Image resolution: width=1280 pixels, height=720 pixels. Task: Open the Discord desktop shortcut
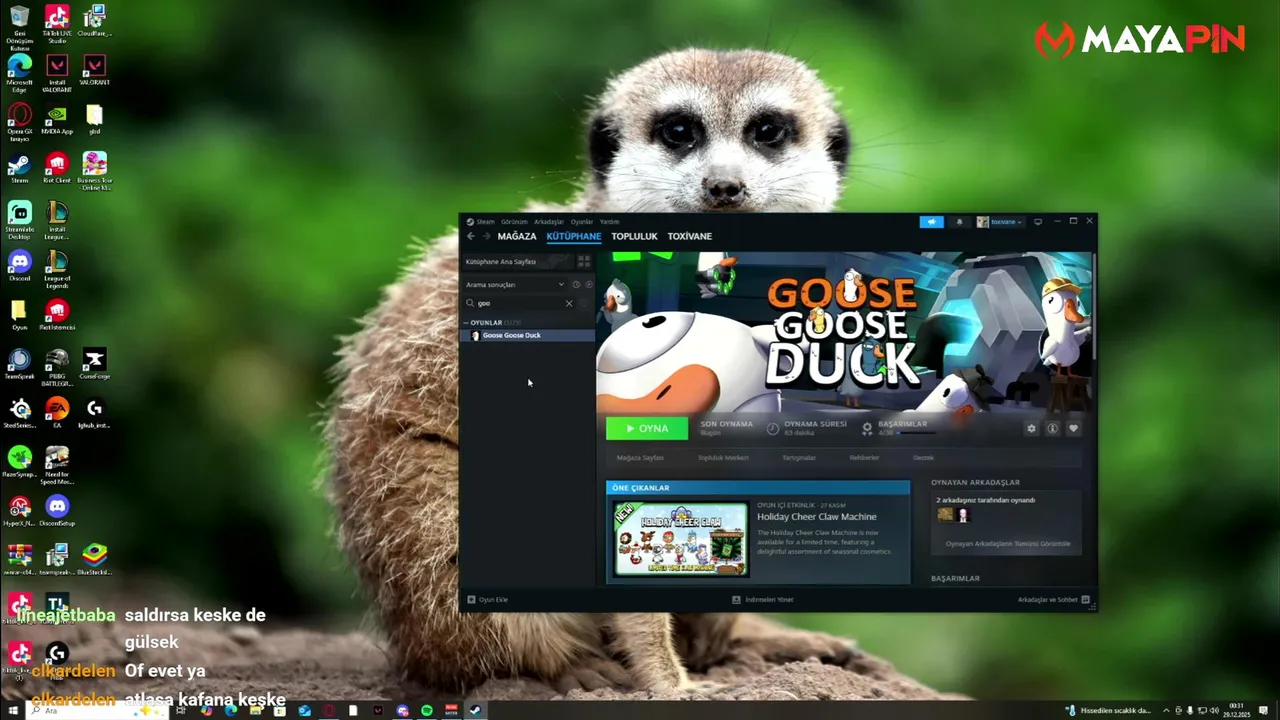pyautogui.click(x=19, y=266)
